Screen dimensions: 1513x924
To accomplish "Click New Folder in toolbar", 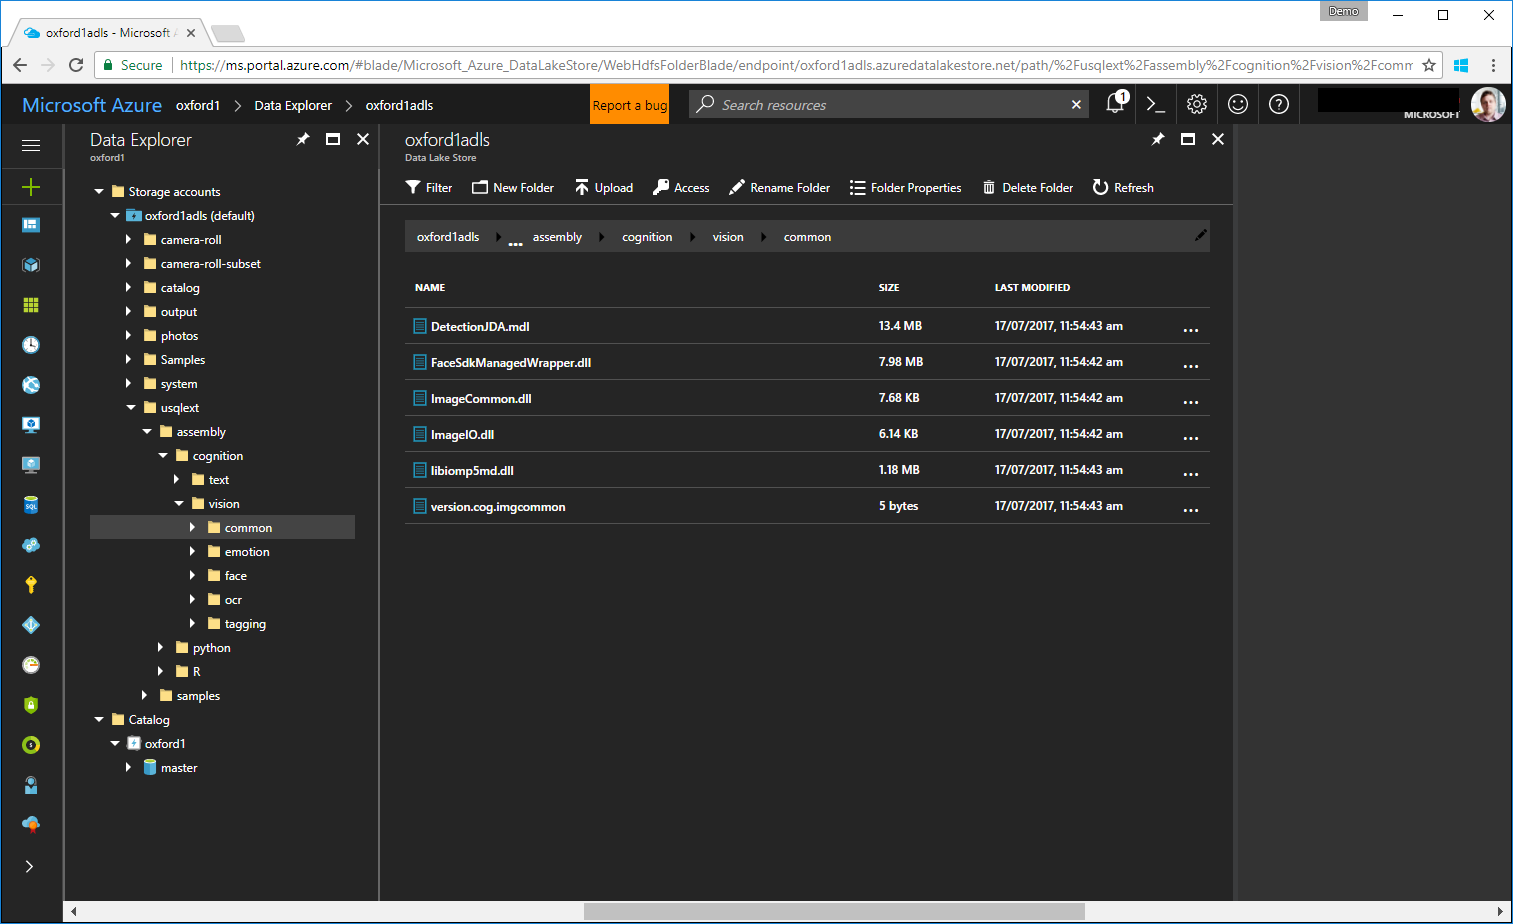I will 513,187.
